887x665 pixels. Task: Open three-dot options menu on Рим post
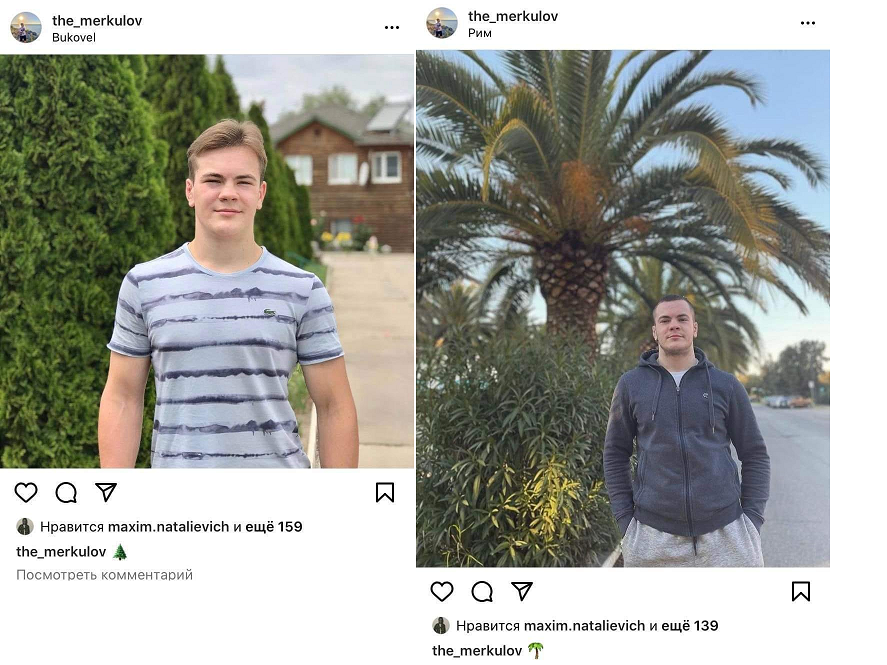click(x=808, y=23)
